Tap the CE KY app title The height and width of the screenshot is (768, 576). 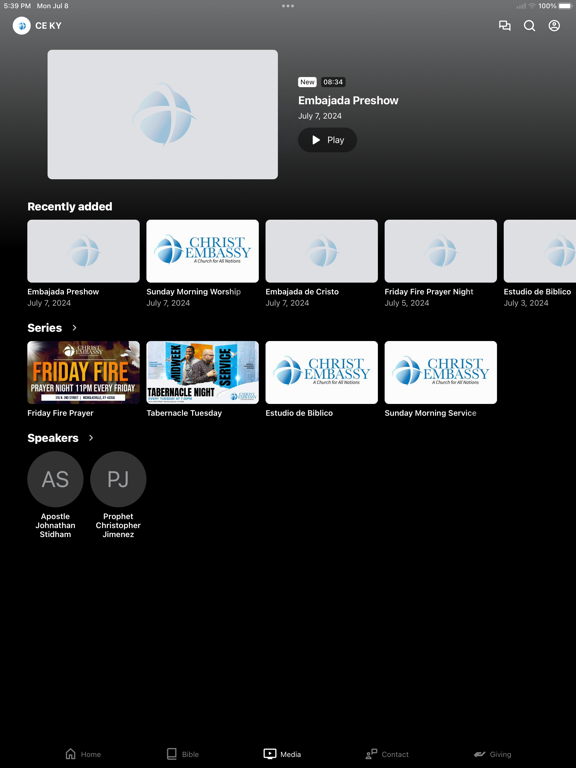click(x=48, y=25)
